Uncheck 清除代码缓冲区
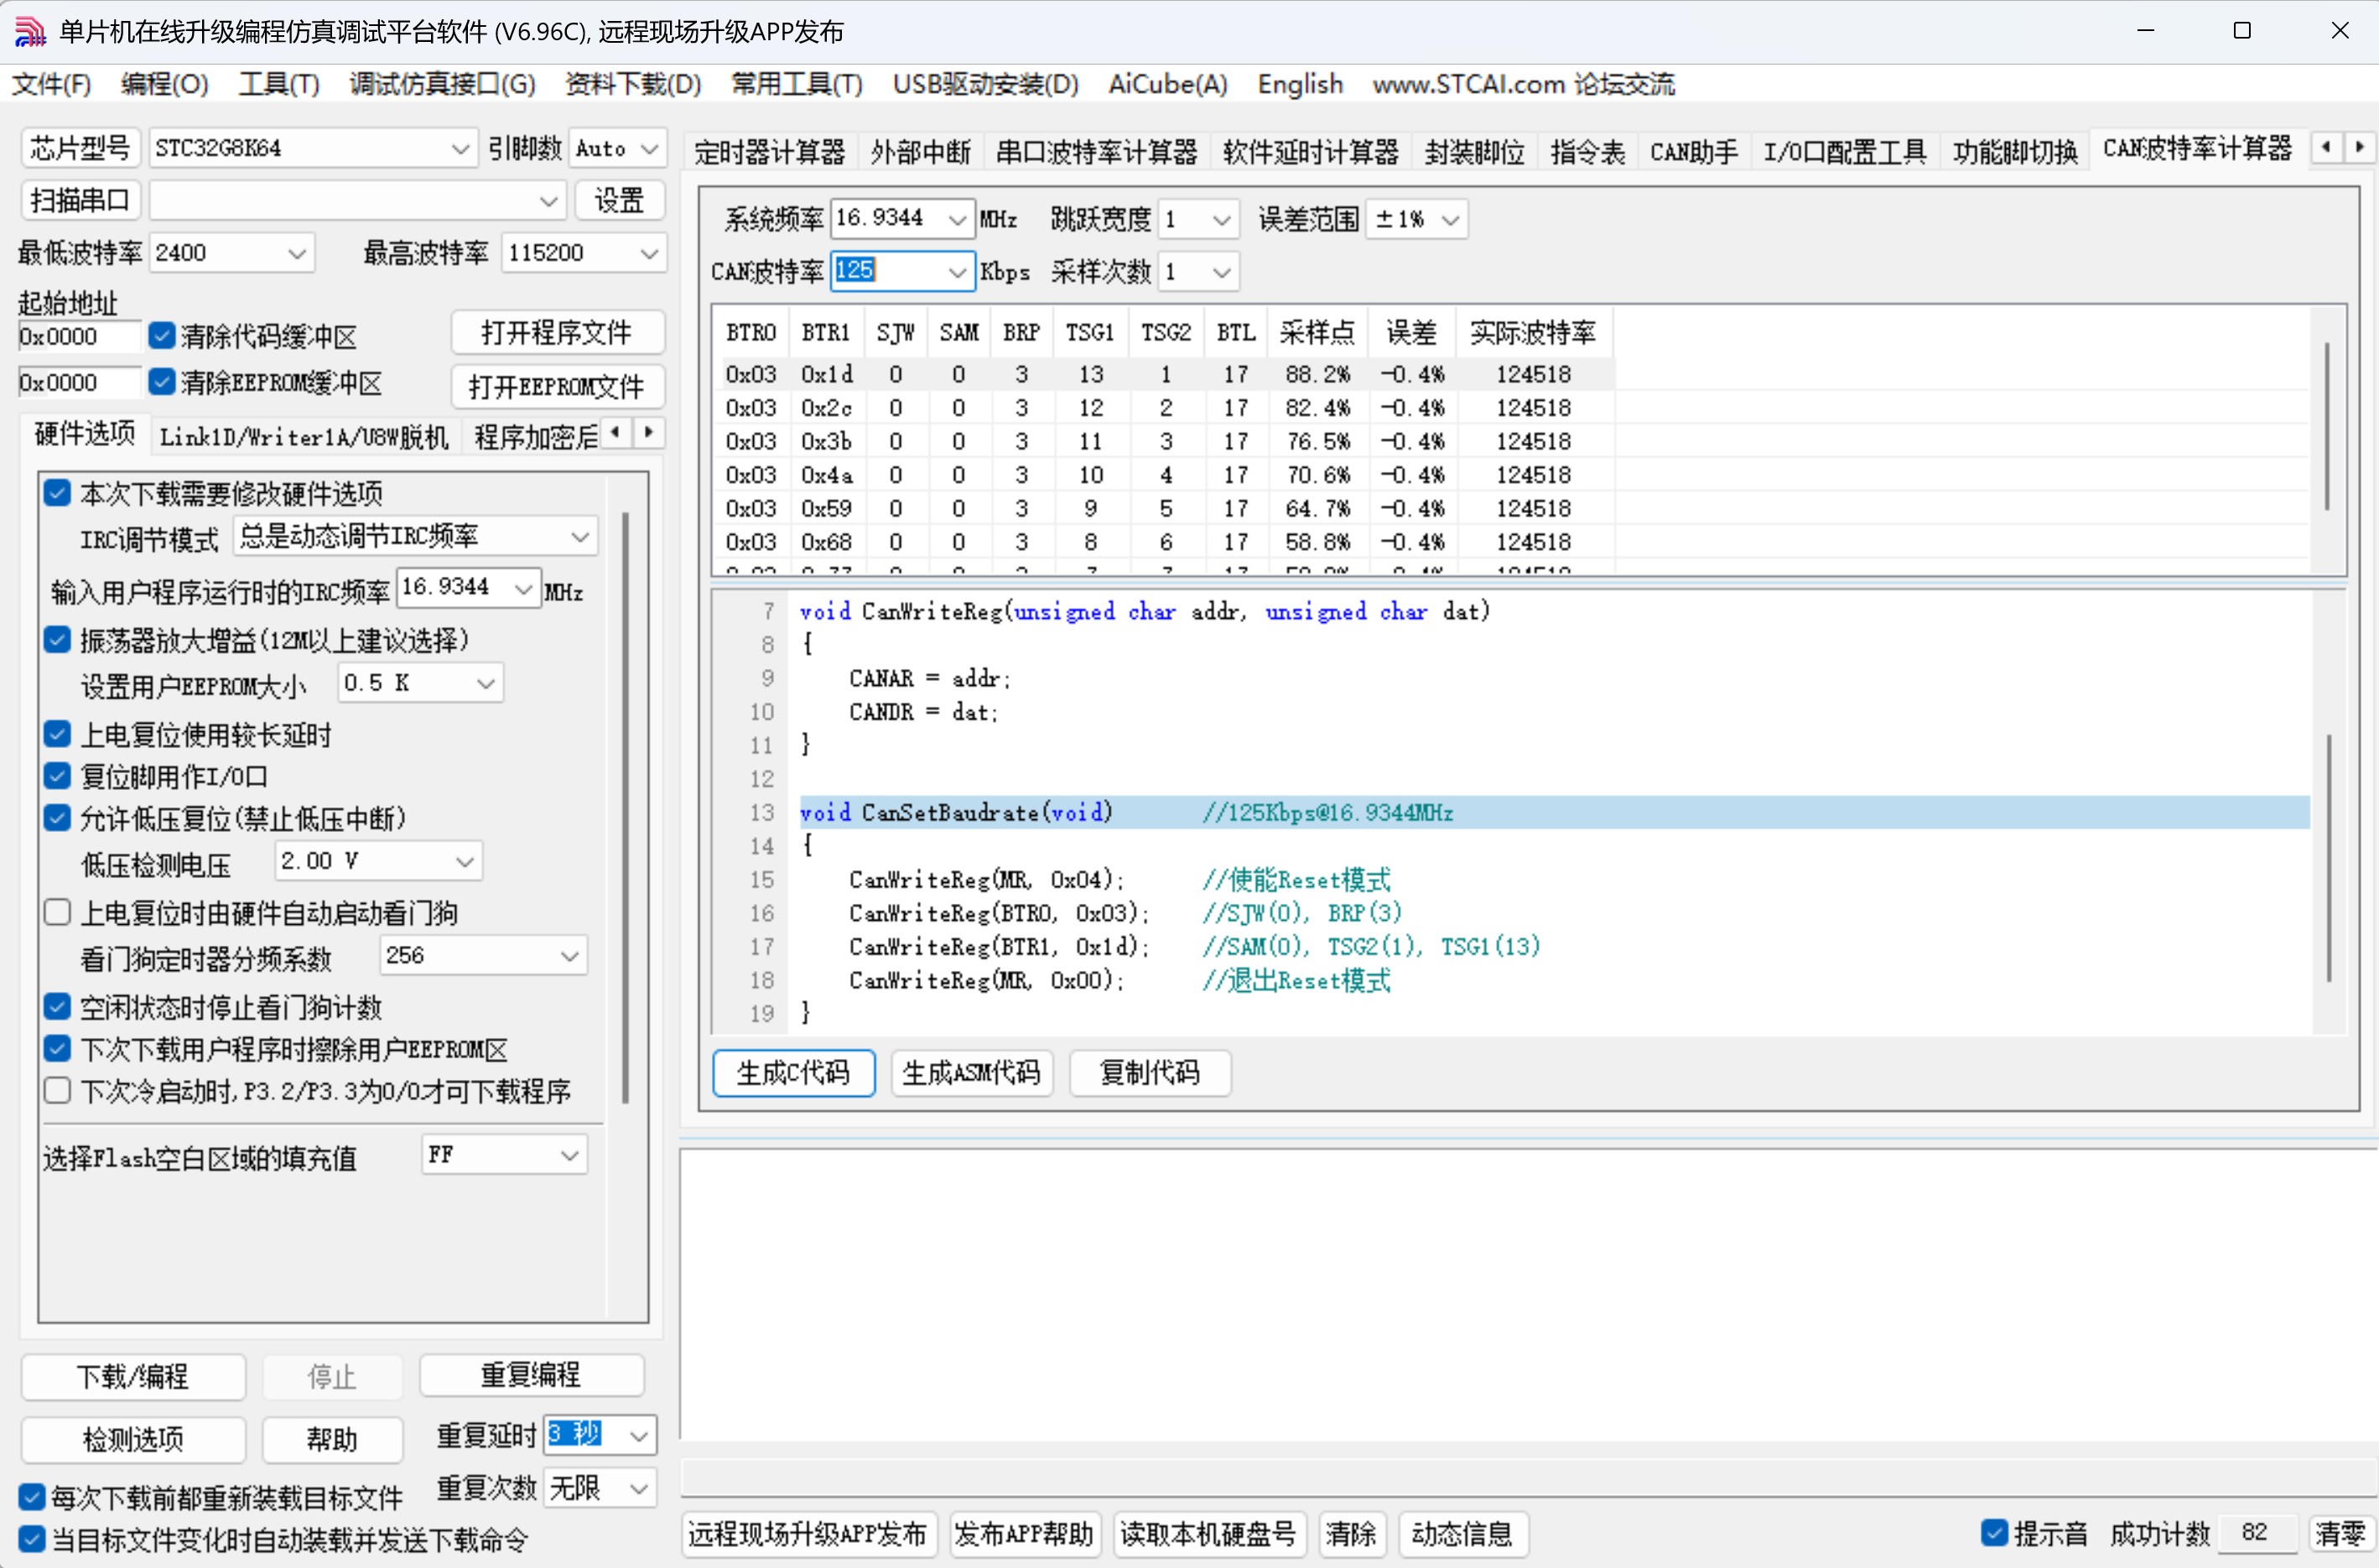 [x=163, y=335]
